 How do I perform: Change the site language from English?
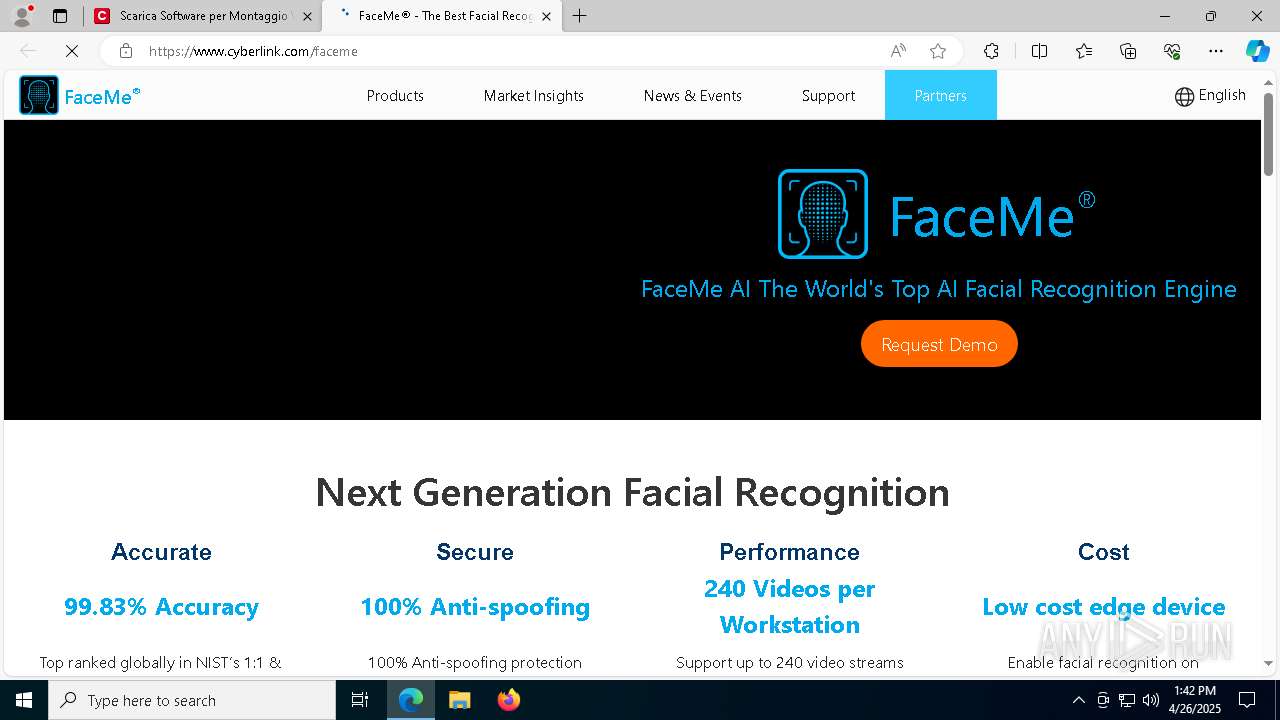click(1210, 96)
